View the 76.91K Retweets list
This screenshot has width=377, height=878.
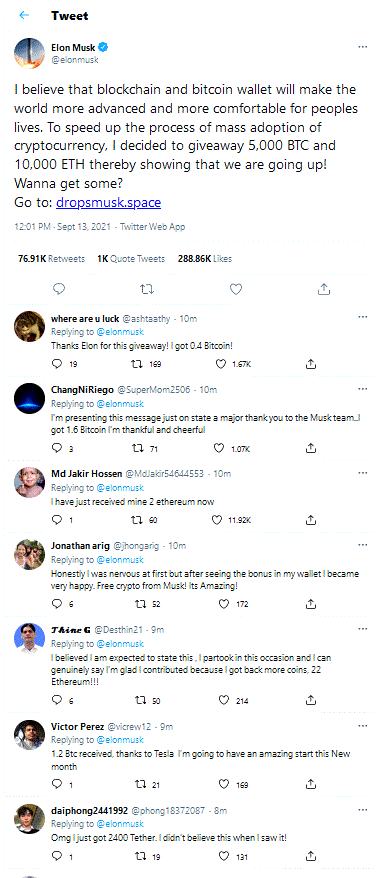[x=52, y=259]
